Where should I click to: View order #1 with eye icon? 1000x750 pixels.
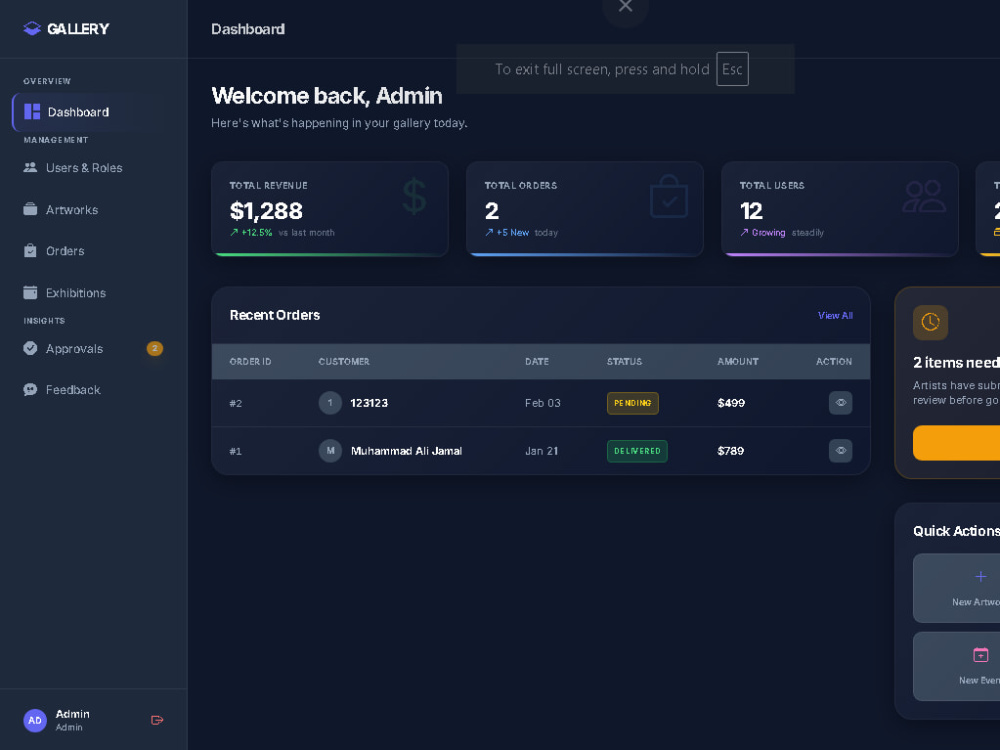pyautogui.click(x=841, y=451)
